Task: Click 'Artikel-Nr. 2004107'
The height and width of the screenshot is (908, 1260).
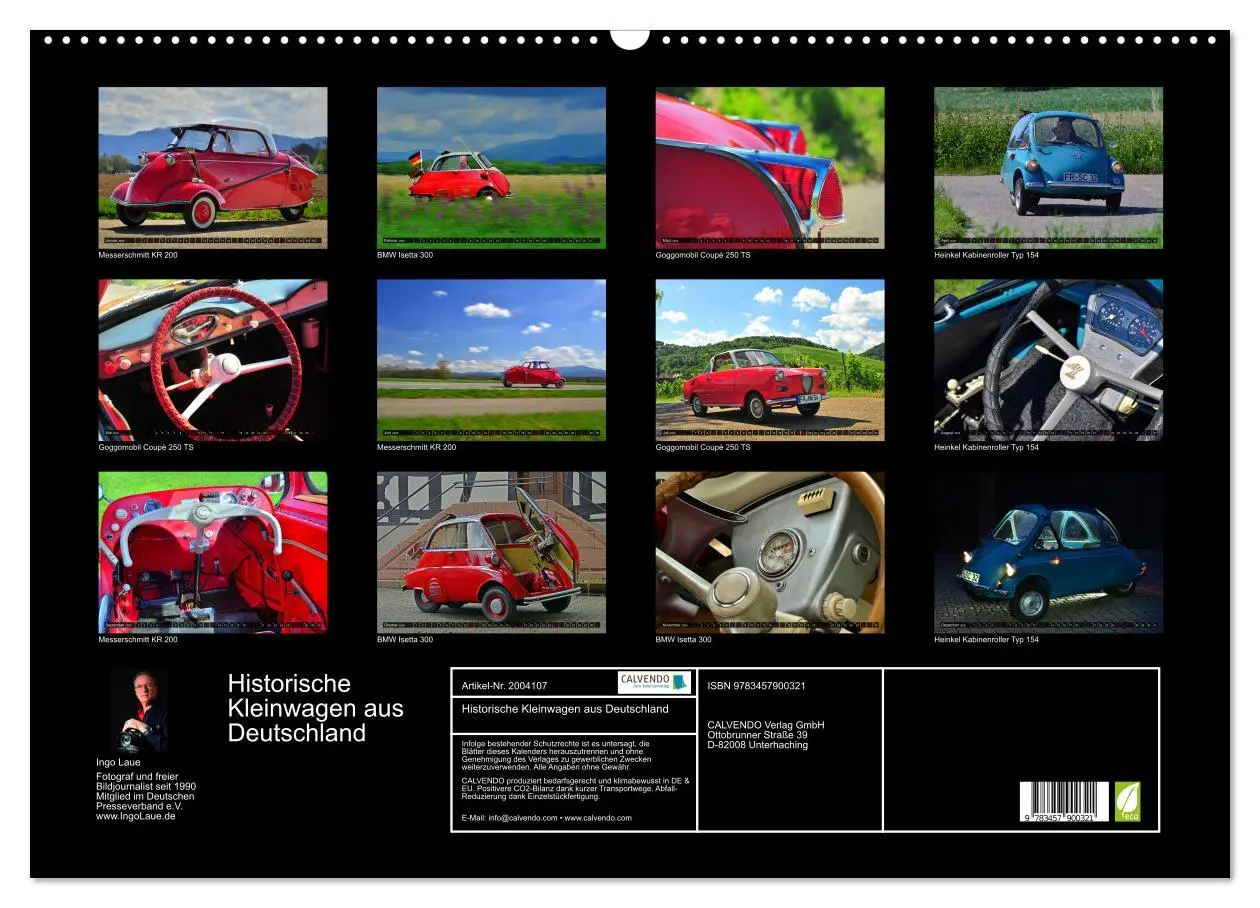Action: pyautogui.click(x=505, y=686)
